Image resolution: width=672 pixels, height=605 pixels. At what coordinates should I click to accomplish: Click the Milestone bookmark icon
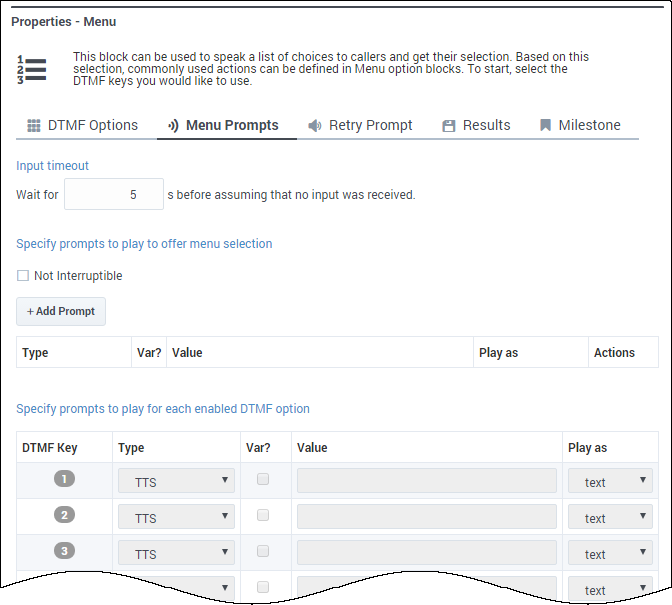point(545,126)
